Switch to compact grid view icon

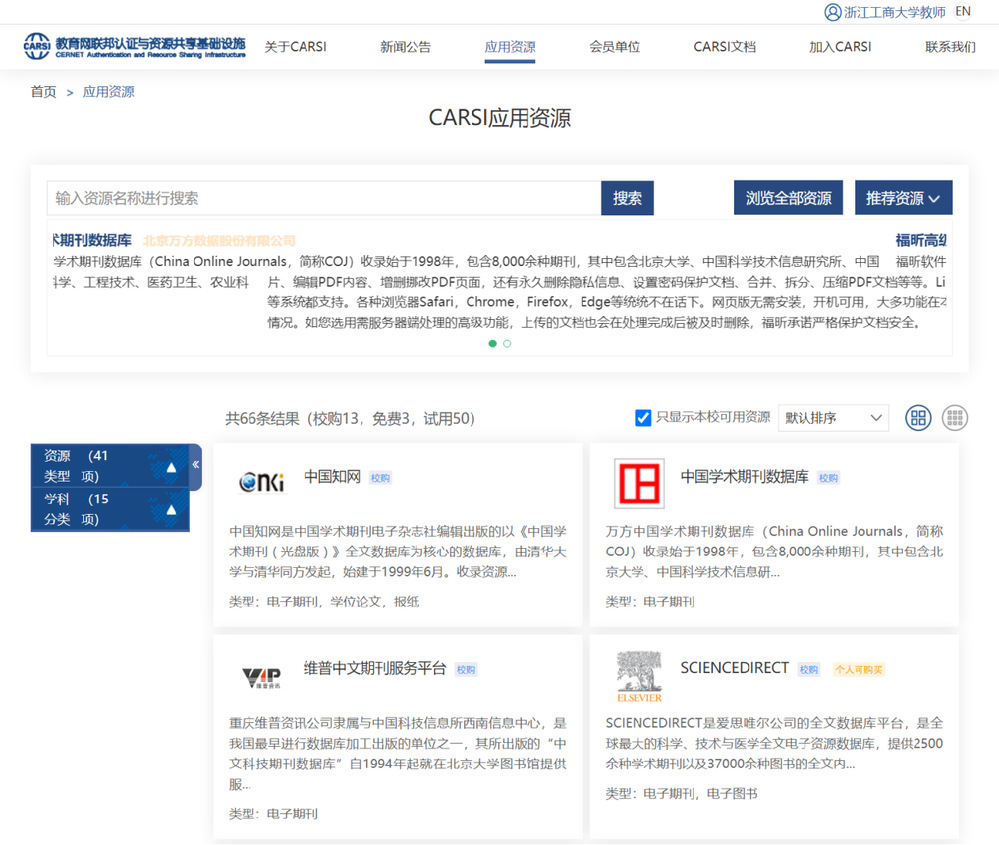tap(955, 418)
